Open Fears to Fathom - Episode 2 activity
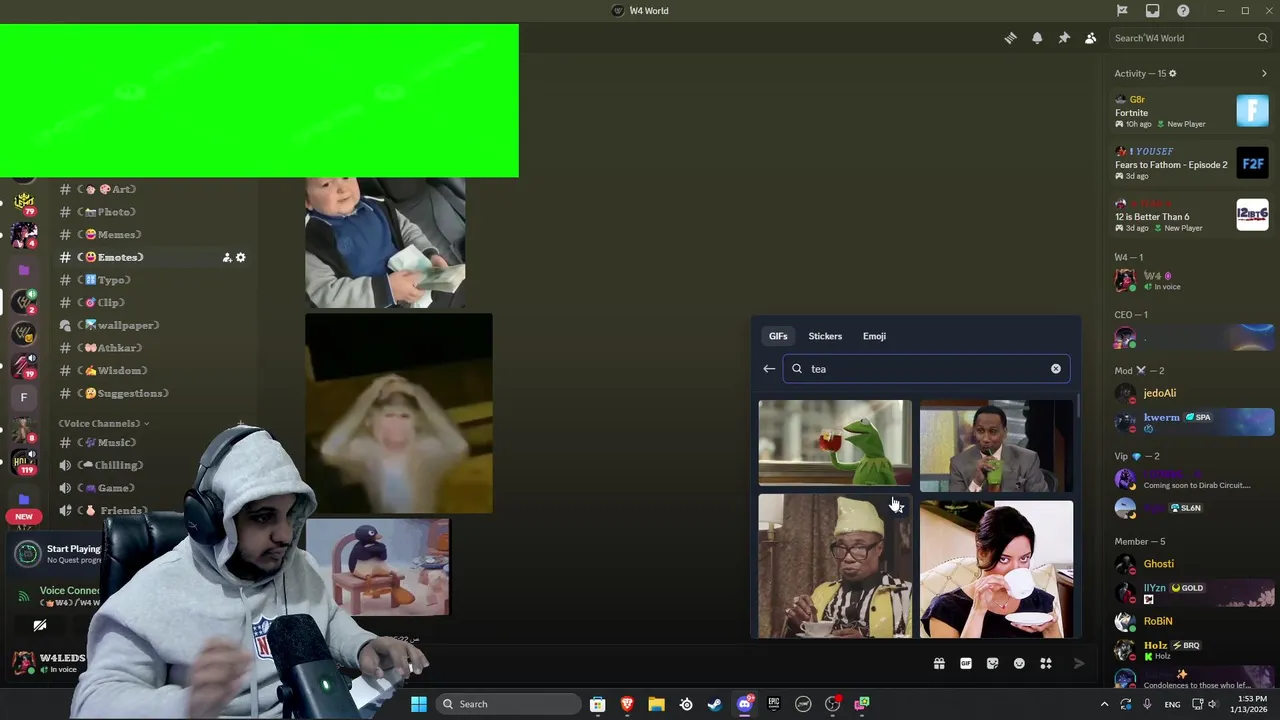 pos(1192,164)
